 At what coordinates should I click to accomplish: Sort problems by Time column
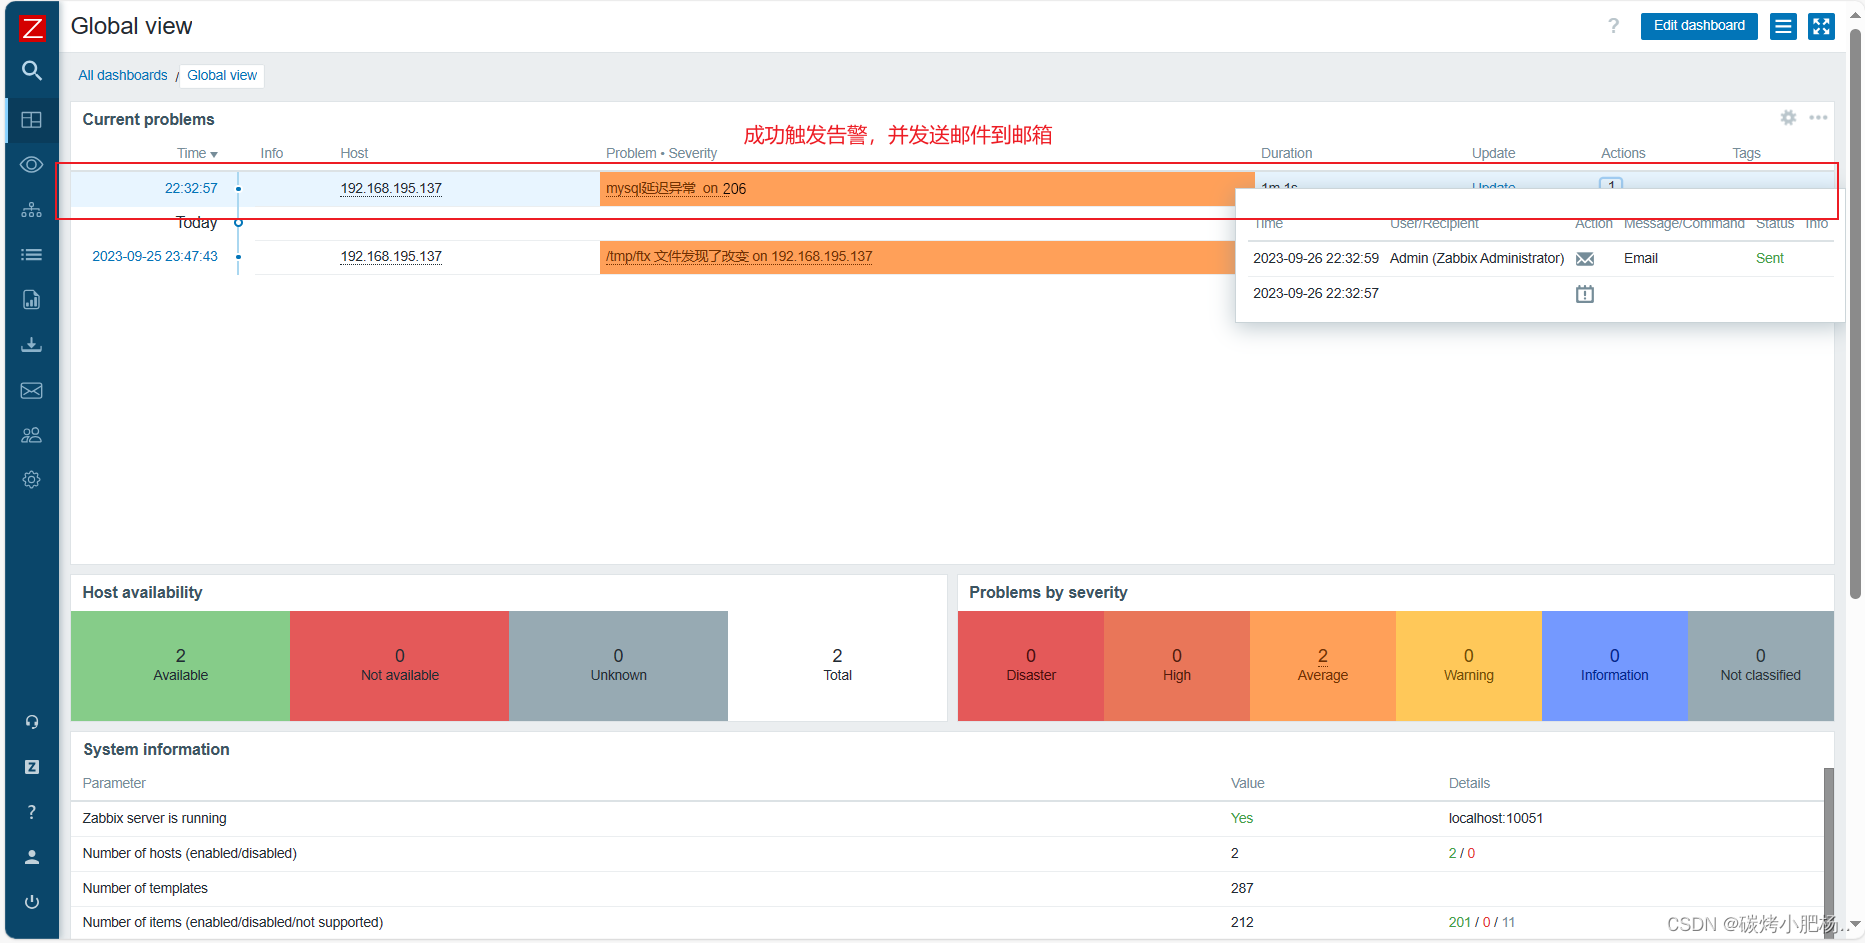pos(197,153)
